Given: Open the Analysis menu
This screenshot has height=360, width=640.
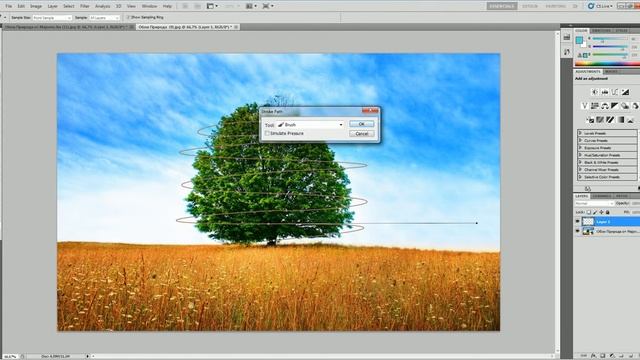Looking at the screenshot, I should coord(102,6).
